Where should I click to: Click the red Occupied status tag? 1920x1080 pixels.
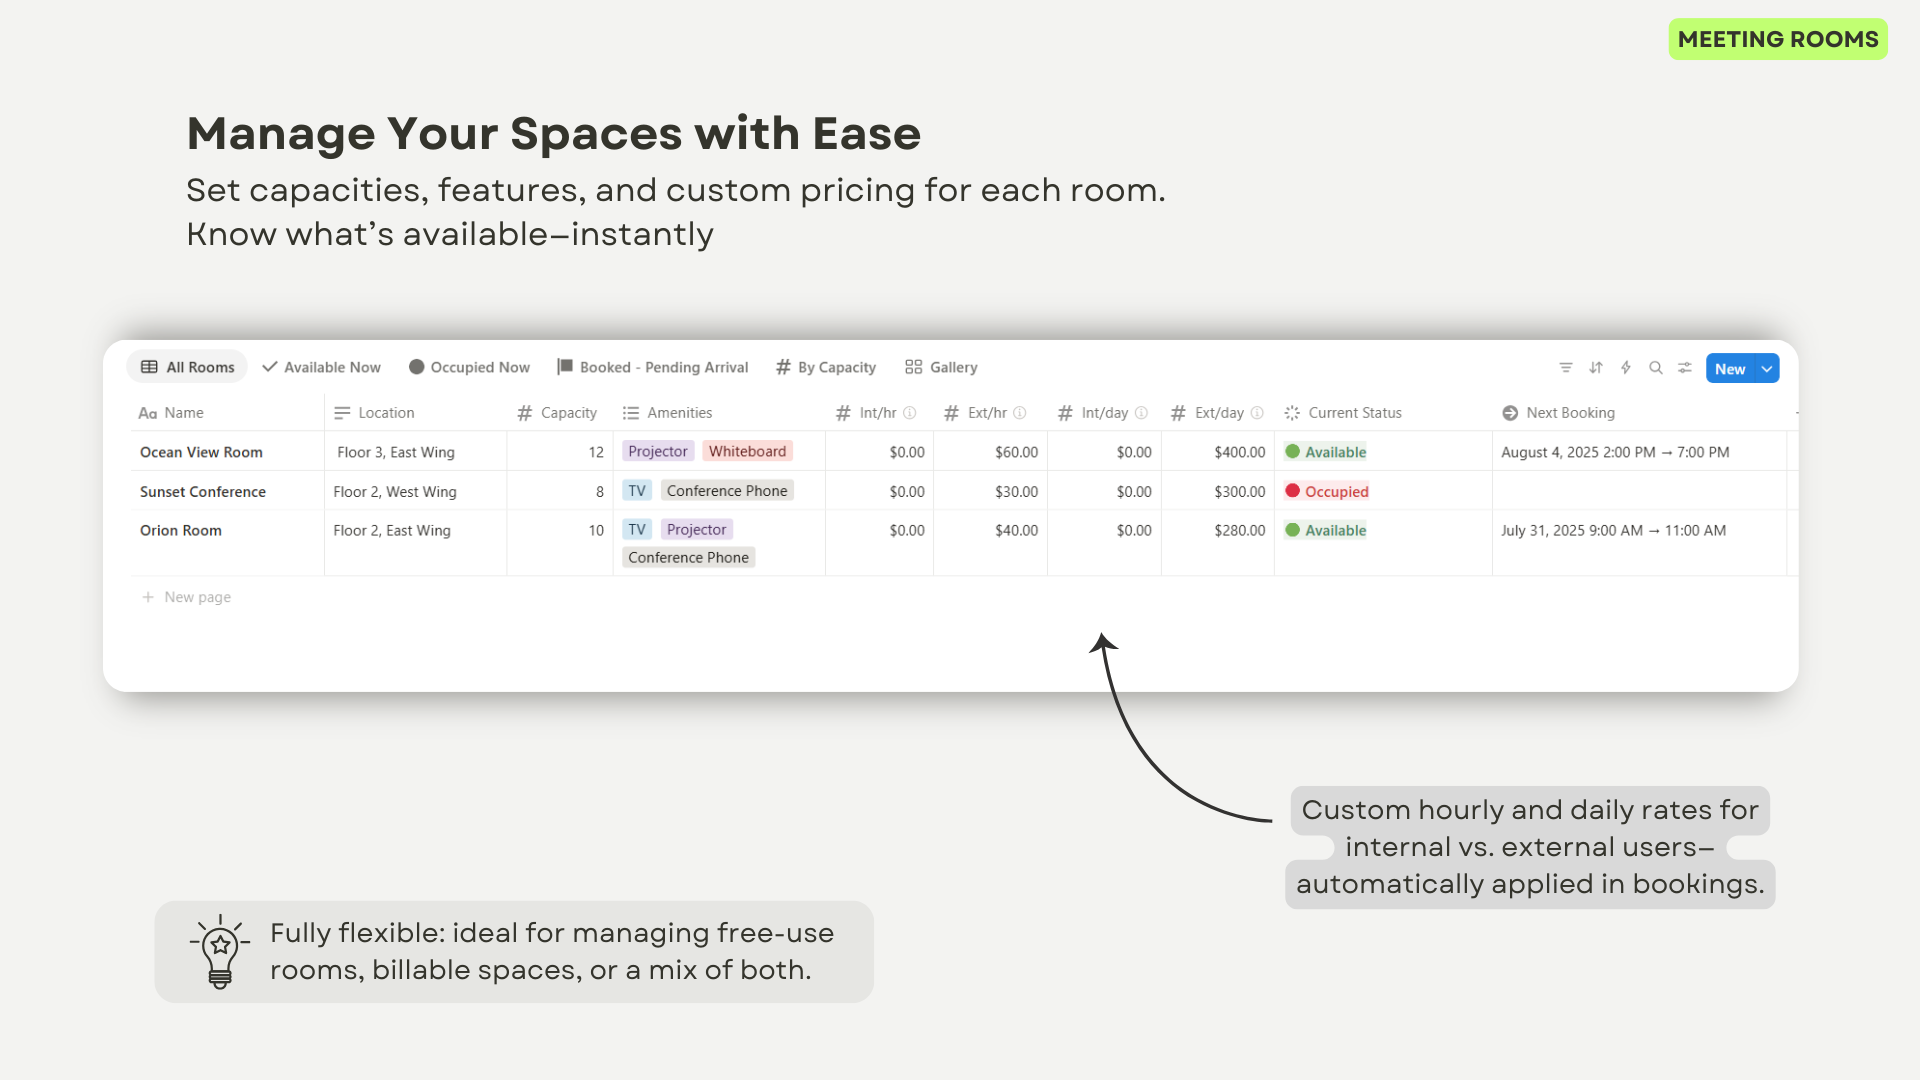1327,491
